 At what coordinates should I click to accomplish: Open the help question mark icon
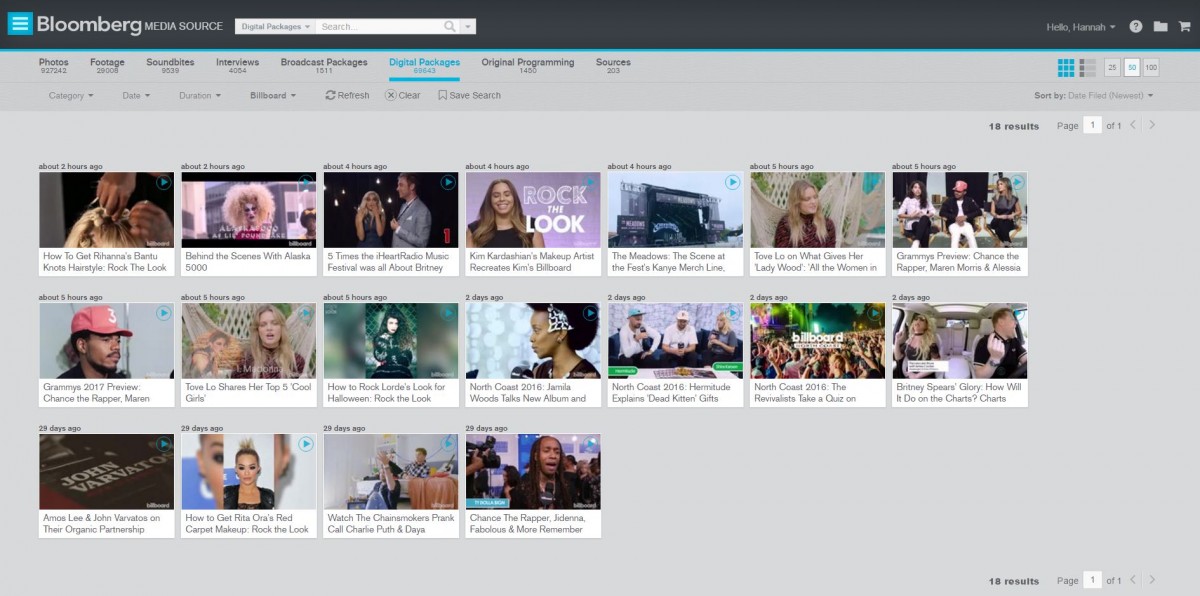point(1136,27)
